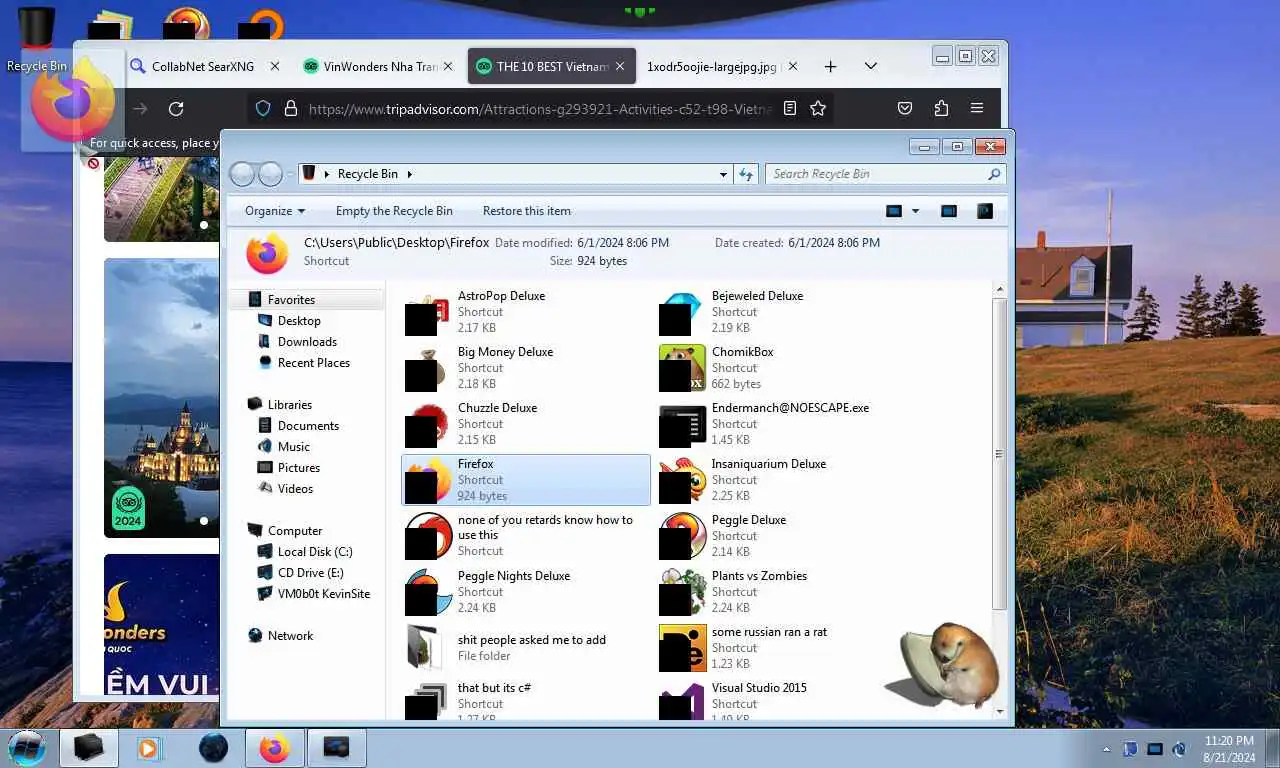1280x768 pixels.
Task: Select the Big Money Deluxe icon
Action: (427, 369)
